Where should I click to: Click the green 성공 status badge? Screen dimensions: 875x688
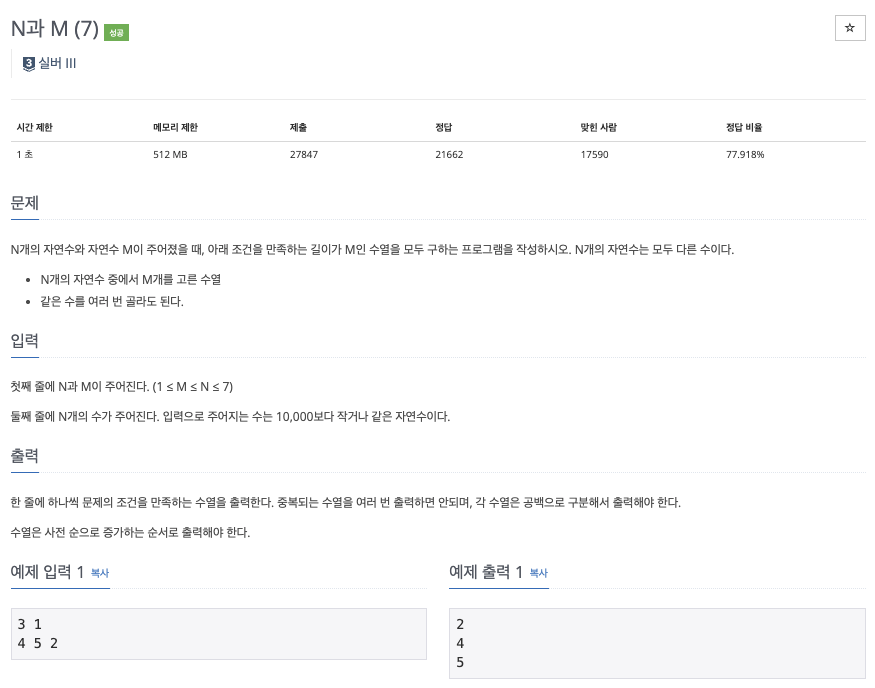pos(116,32)
